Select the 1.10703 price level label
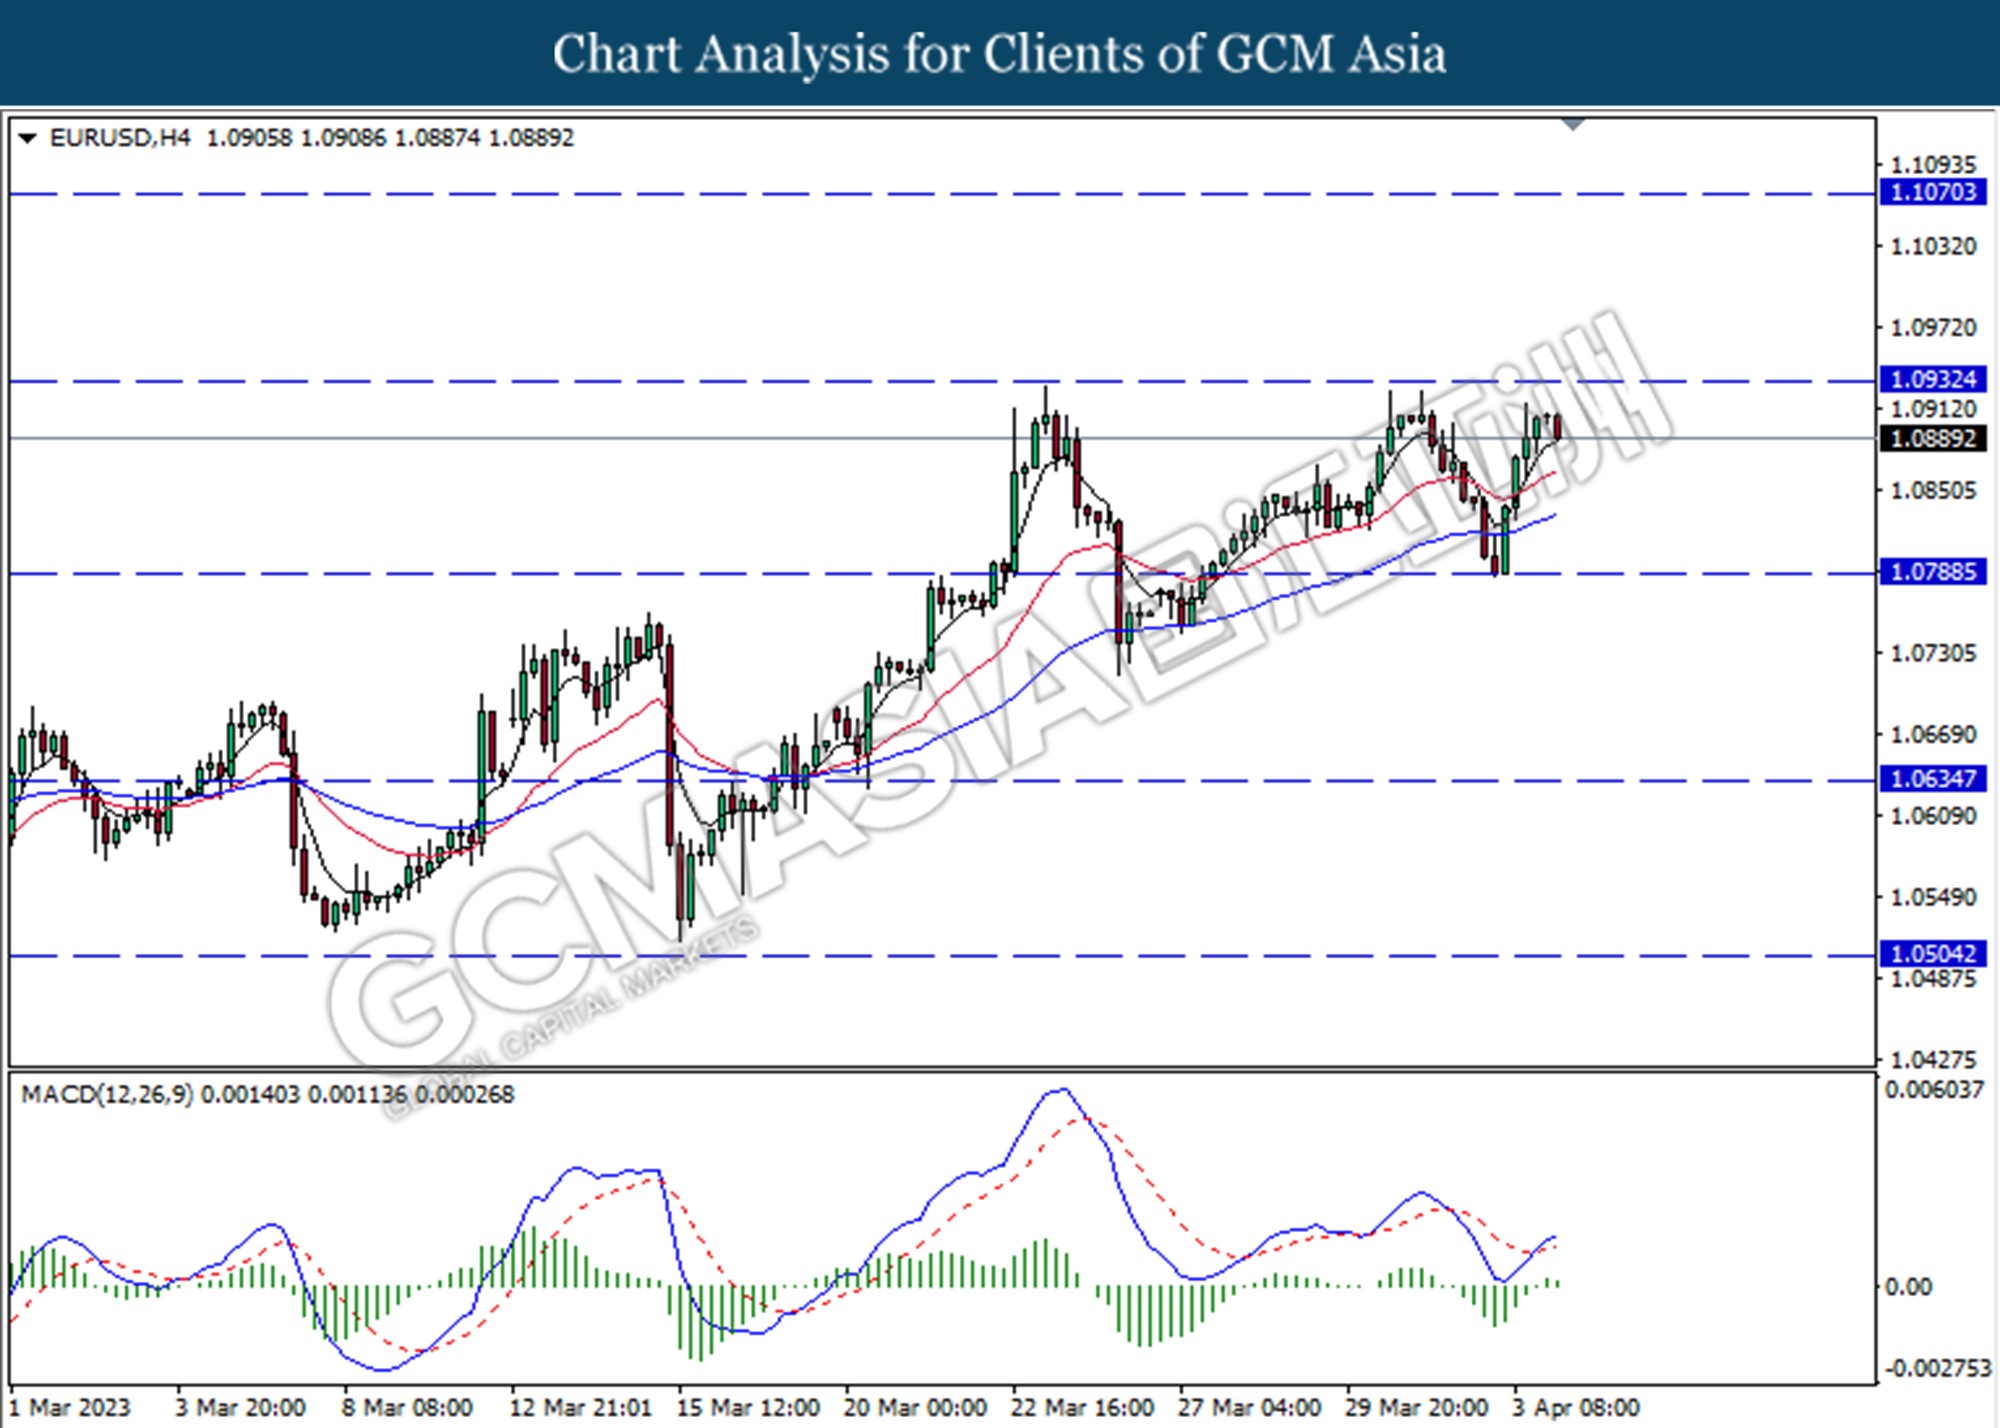 1932,192
